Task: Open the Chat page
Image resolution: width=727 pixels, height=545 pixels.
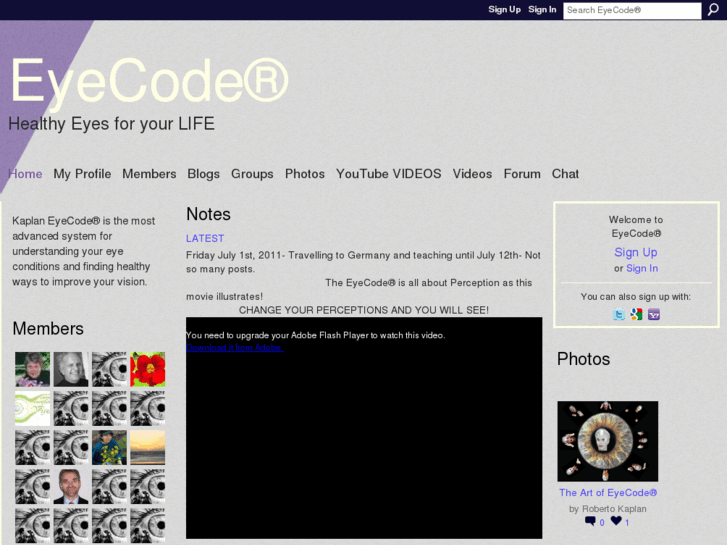Action: click(x=565, y=174)
